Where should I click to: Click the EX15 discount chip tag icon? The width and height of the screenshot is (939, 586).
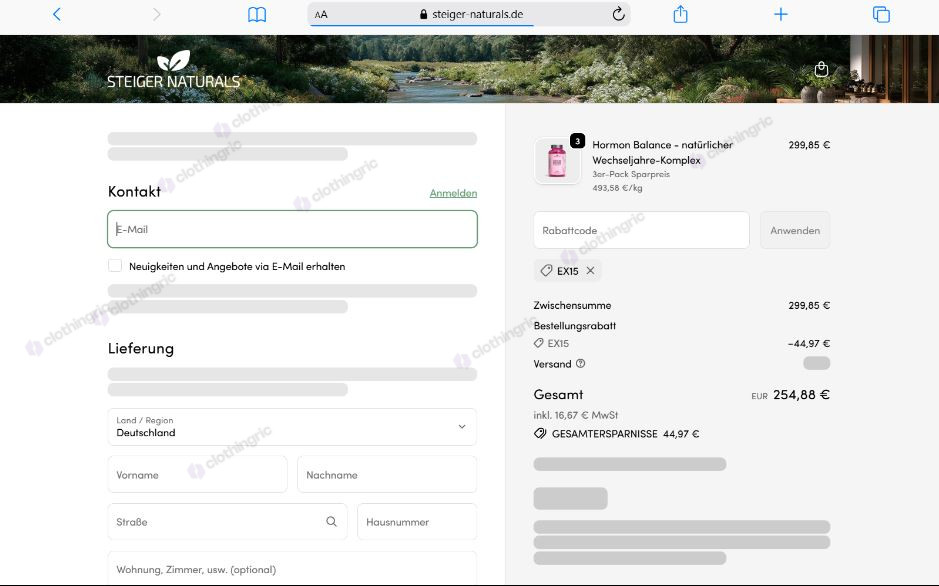(x=546, y=271)
